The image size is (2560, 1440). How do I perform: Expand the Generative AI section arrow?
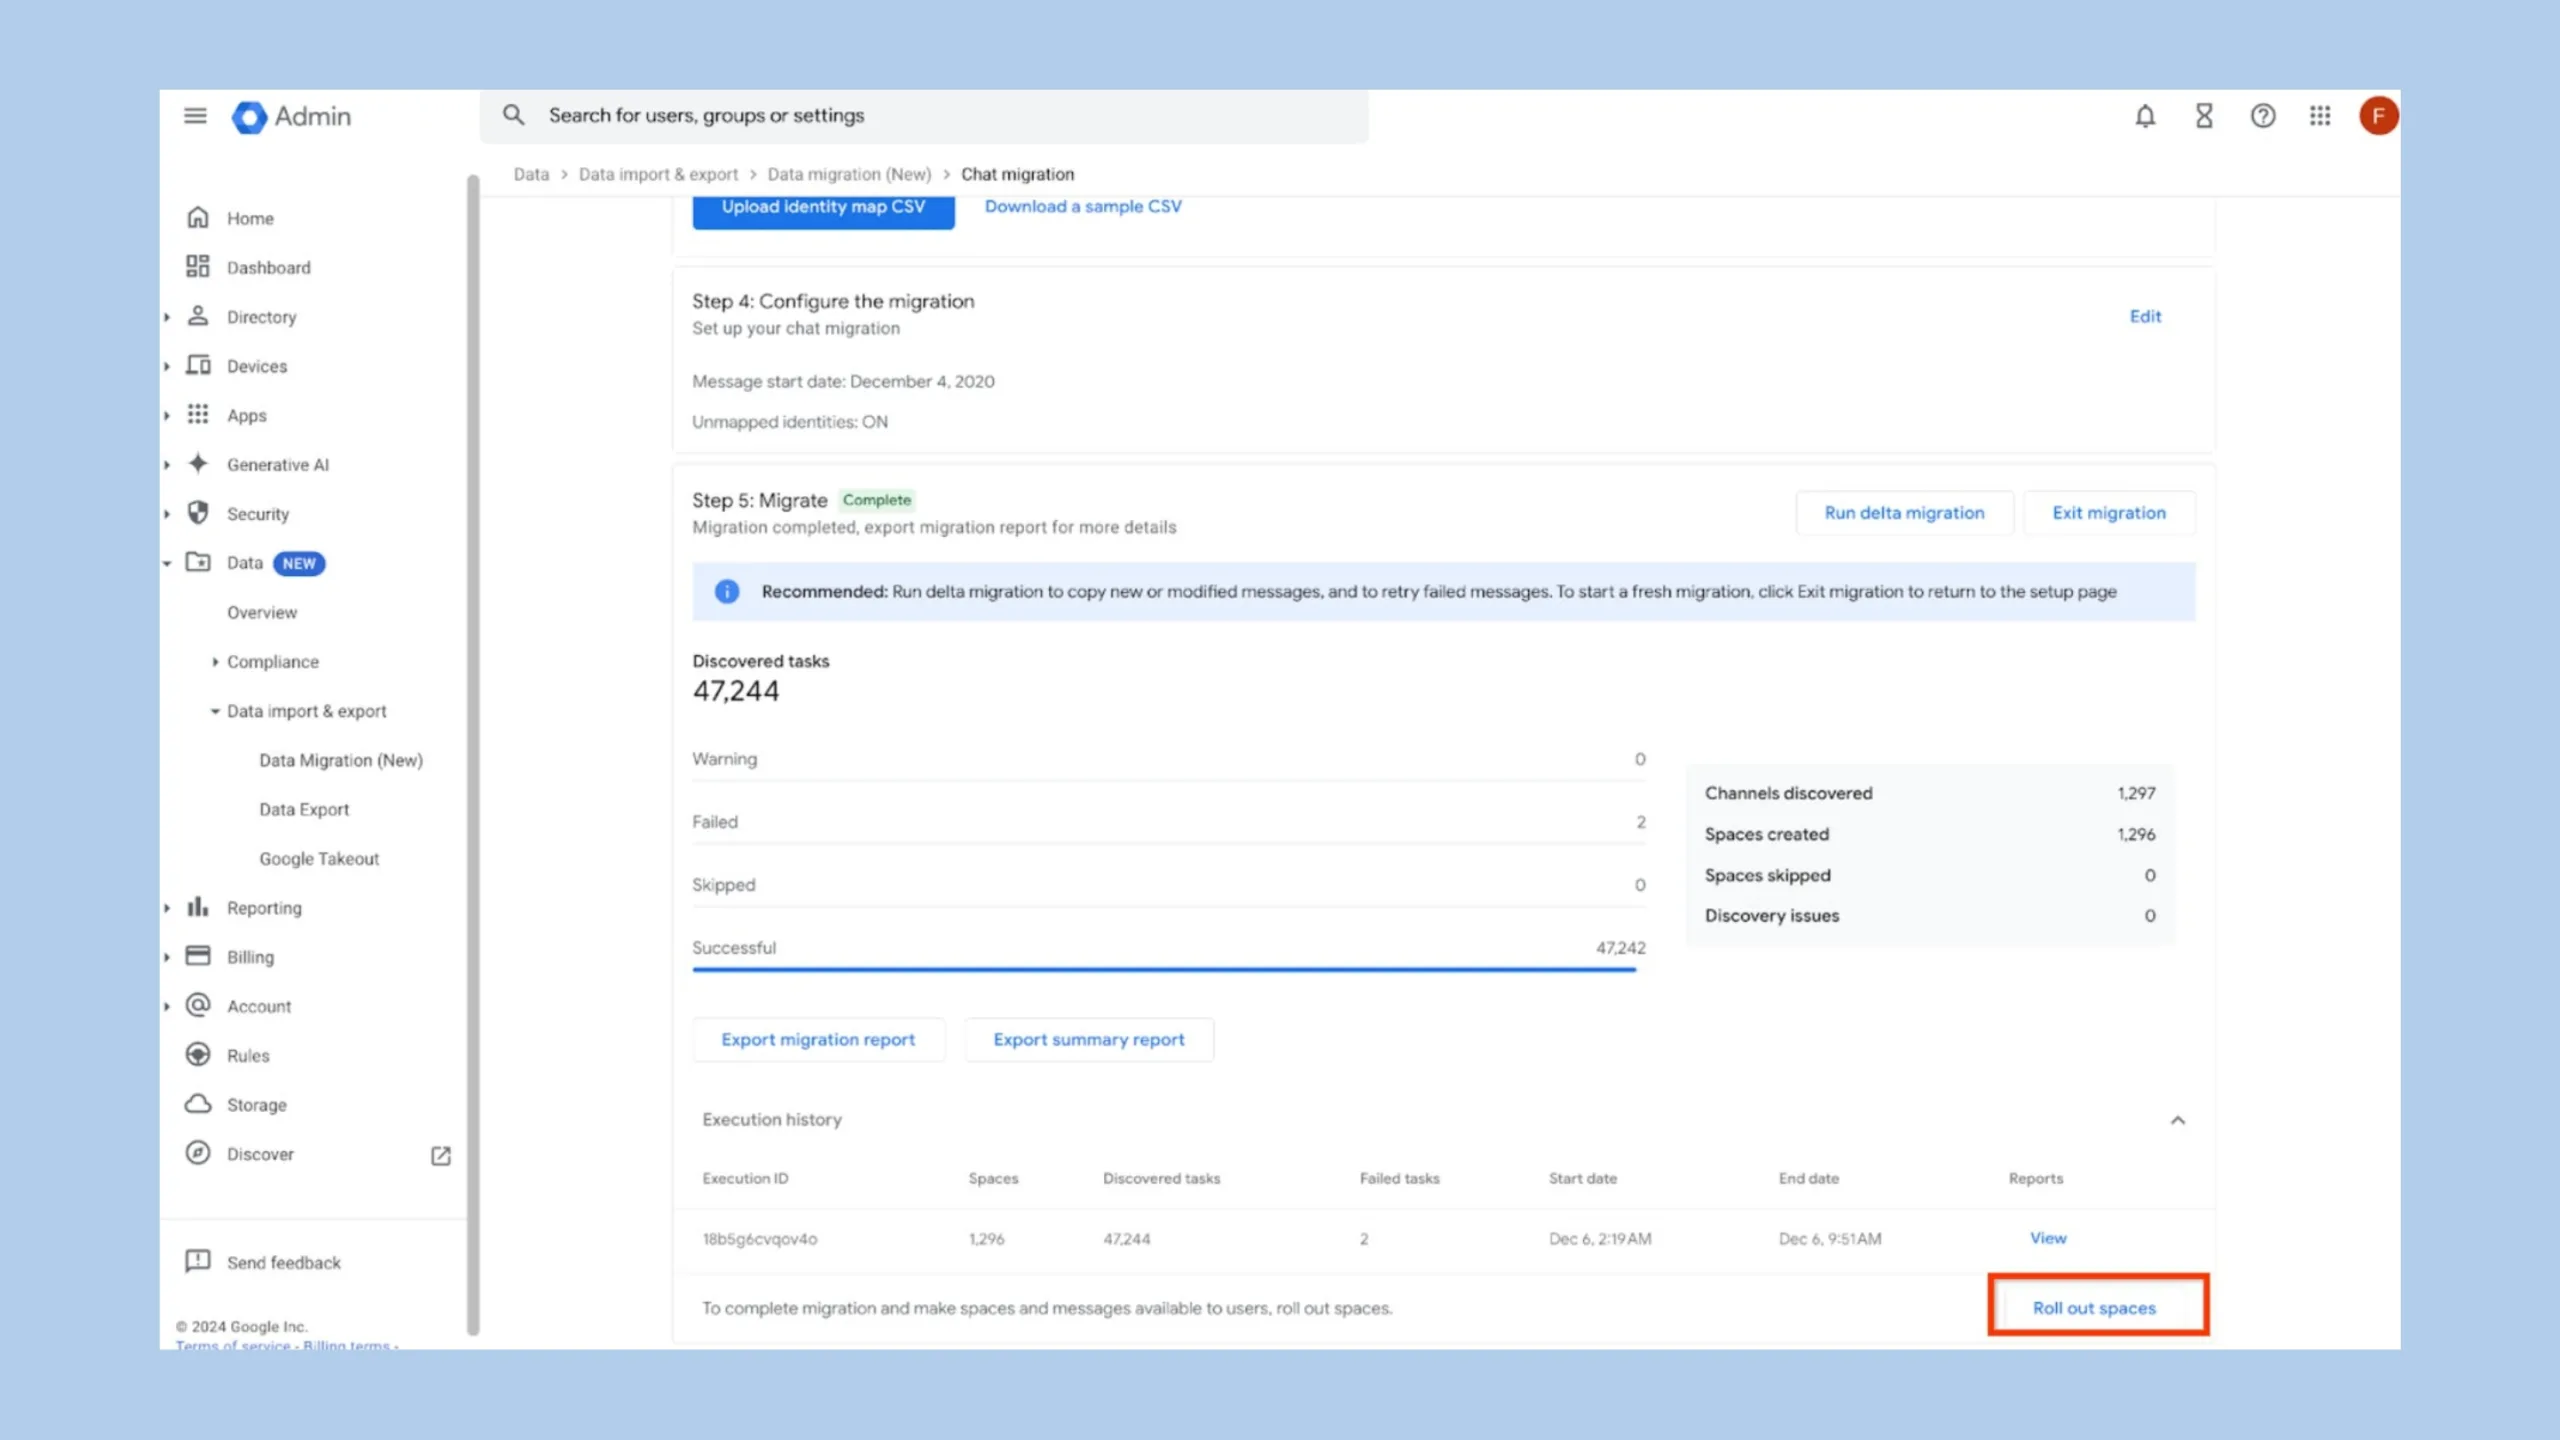[x=167, y=464]
